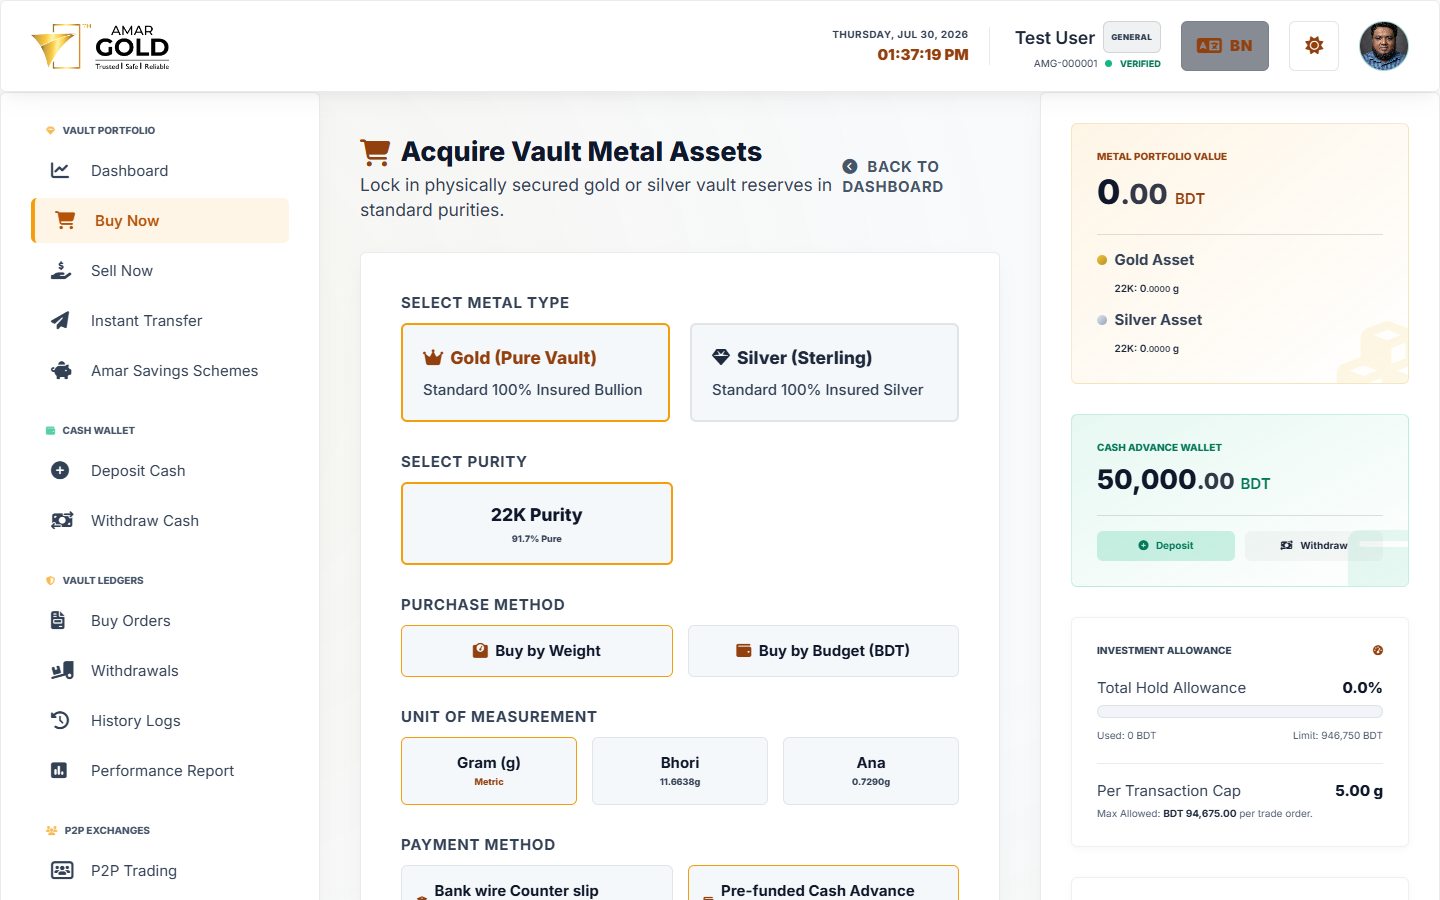
Task: Go to History Logs in sidebar
Action: pyautogui.click(x=160, y=720)
